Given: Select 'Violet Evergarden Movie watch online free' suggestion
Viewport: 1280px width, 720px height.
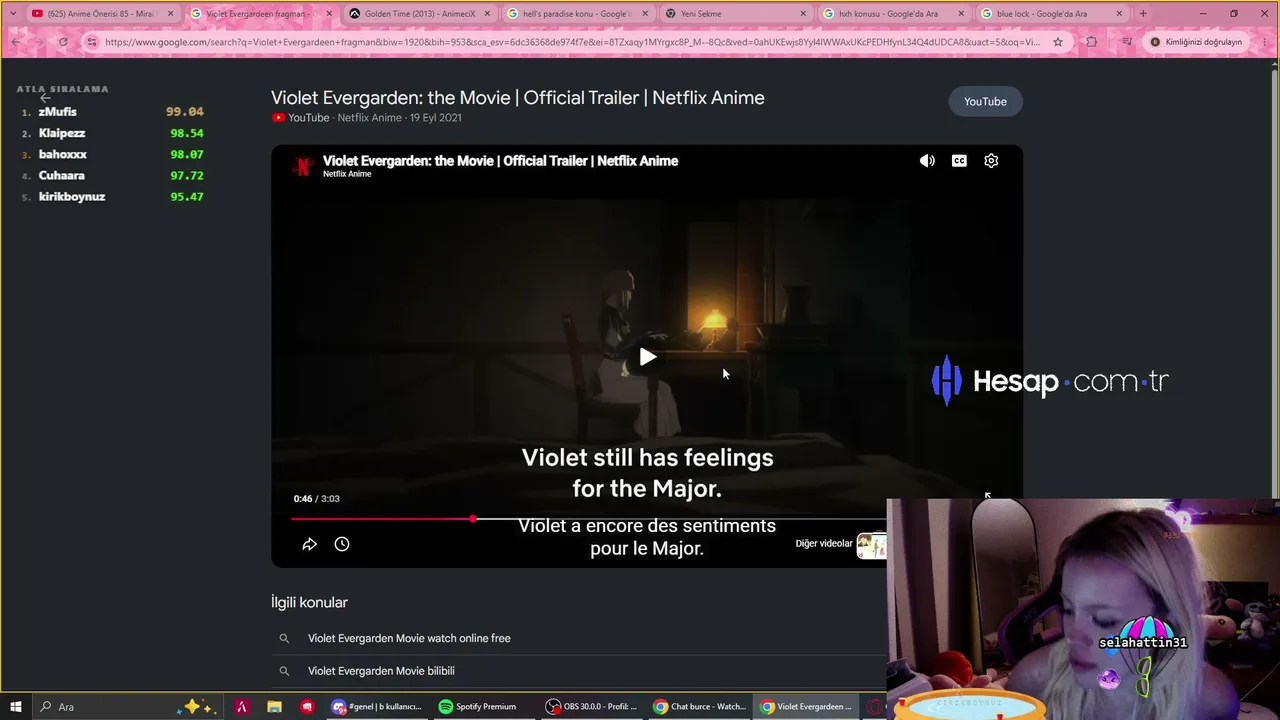Looking at the screenshot, I should click(x=409, y=638).
